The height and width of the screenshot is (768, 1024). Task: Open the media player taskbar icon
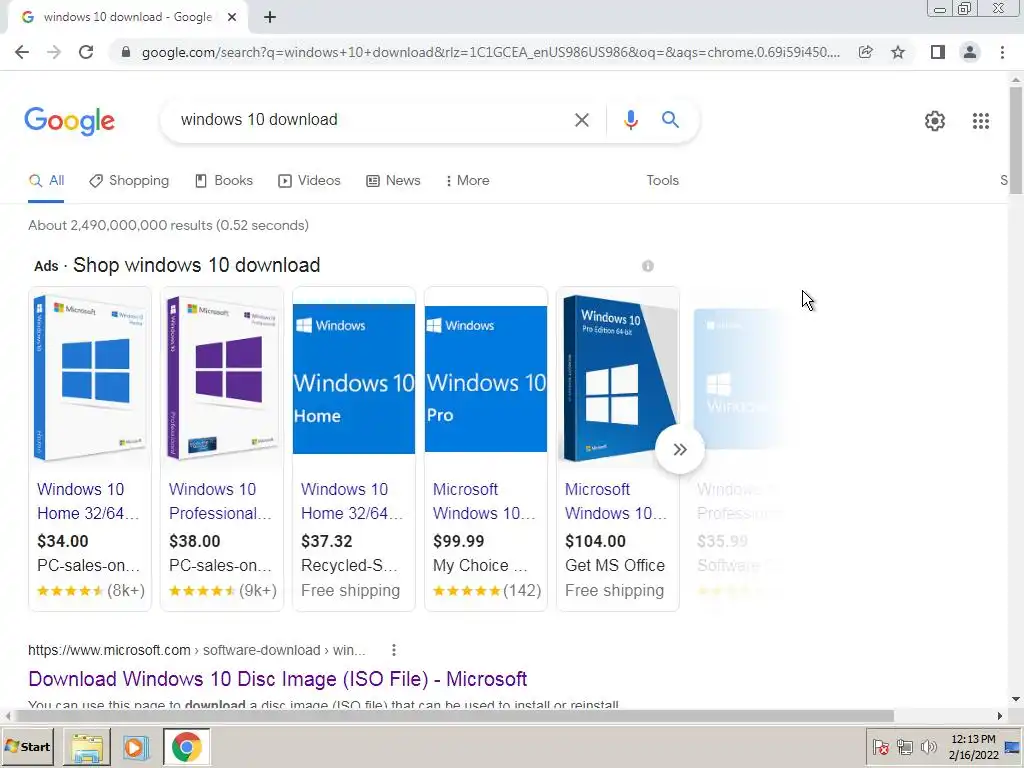(x=135, y=746)
